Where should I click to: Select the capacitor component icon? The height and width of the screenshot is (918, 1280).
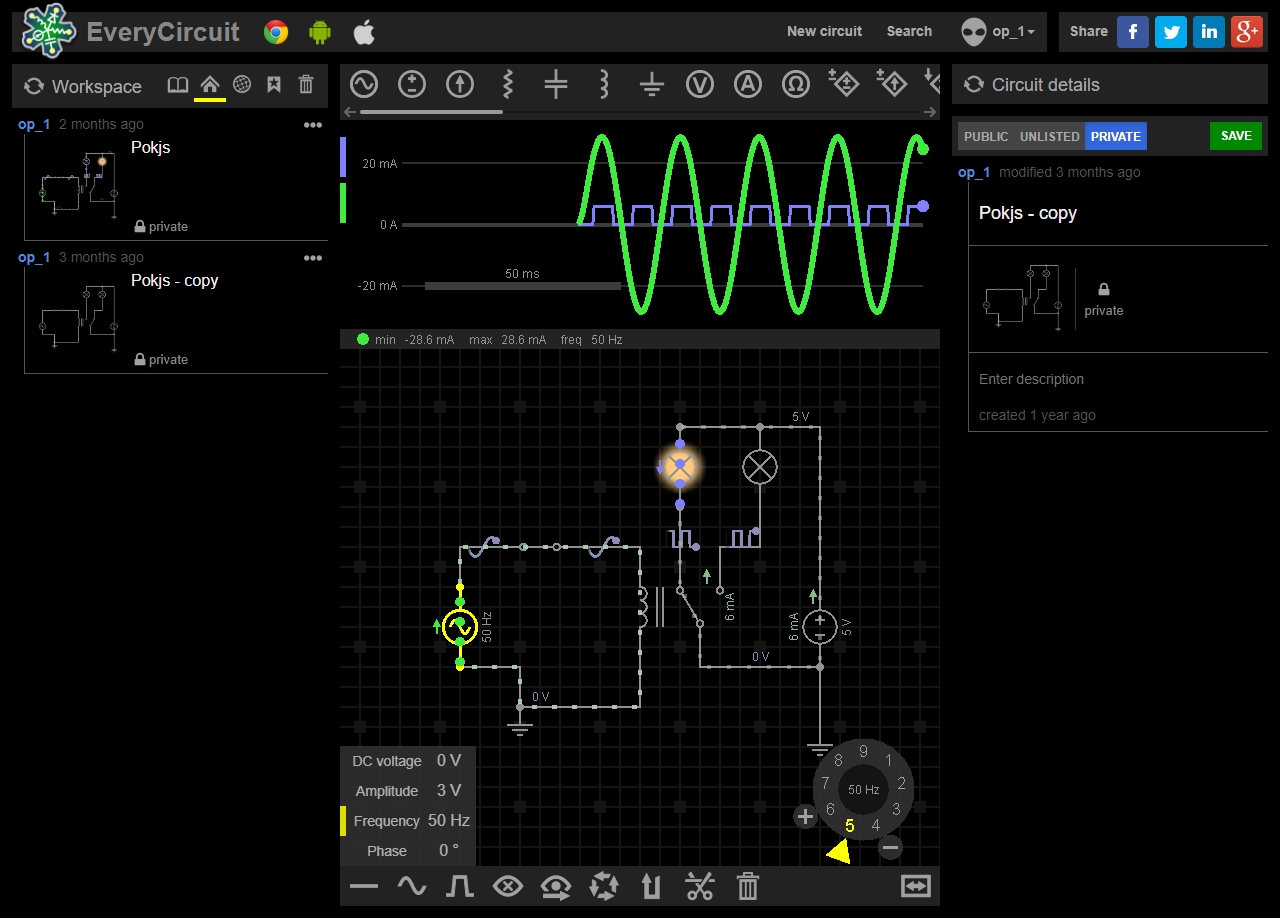click(x=556, y=85)
